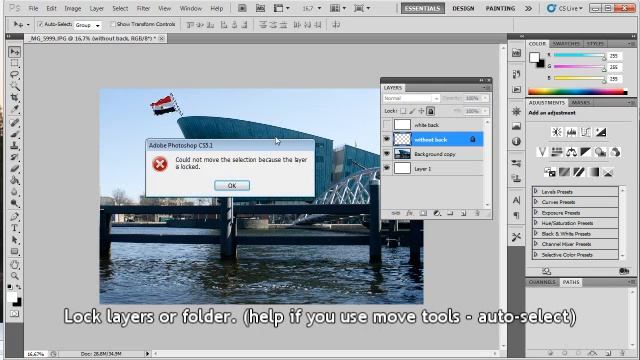Select the Move tool
Image resolution: width=640 pixels, height=360 pixels.
[x=15, y=52]
